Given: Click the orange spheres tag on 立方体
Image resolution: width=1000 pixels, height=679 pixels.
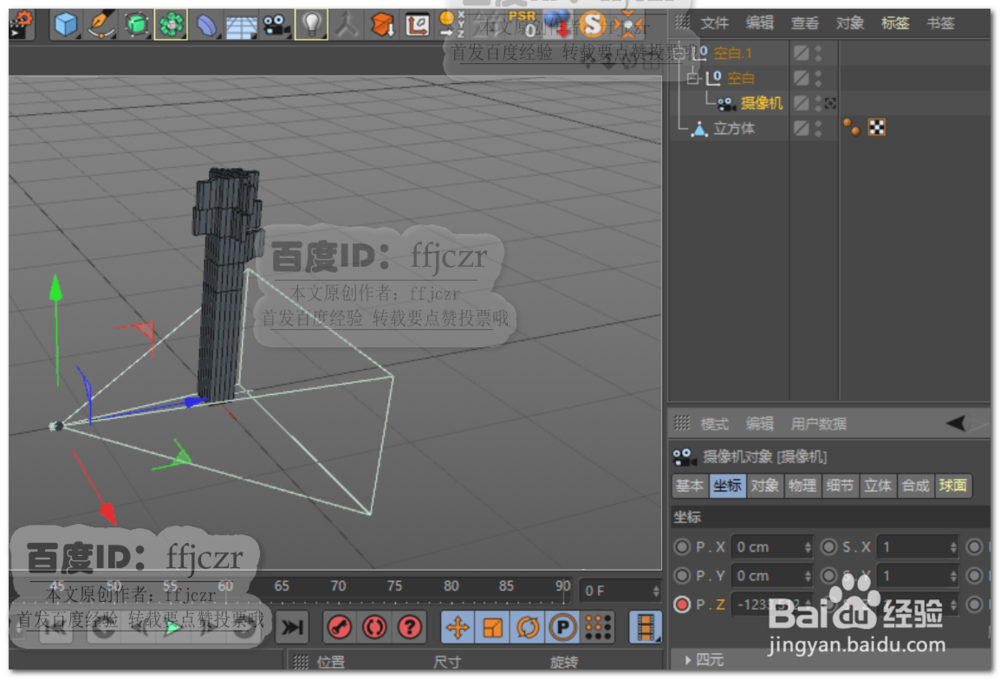Looking at the screenshot, I should point(851,128).
